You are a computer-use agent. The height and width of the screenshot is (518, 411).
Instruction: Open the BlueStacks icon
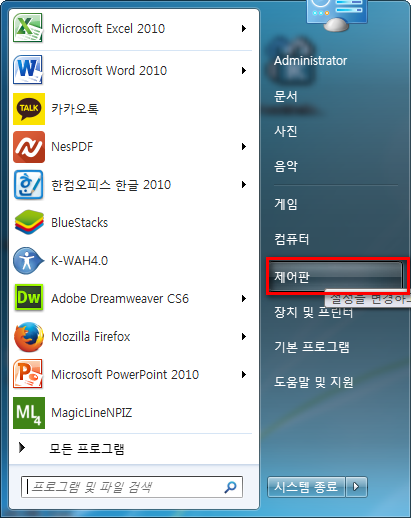click(29, 222)
